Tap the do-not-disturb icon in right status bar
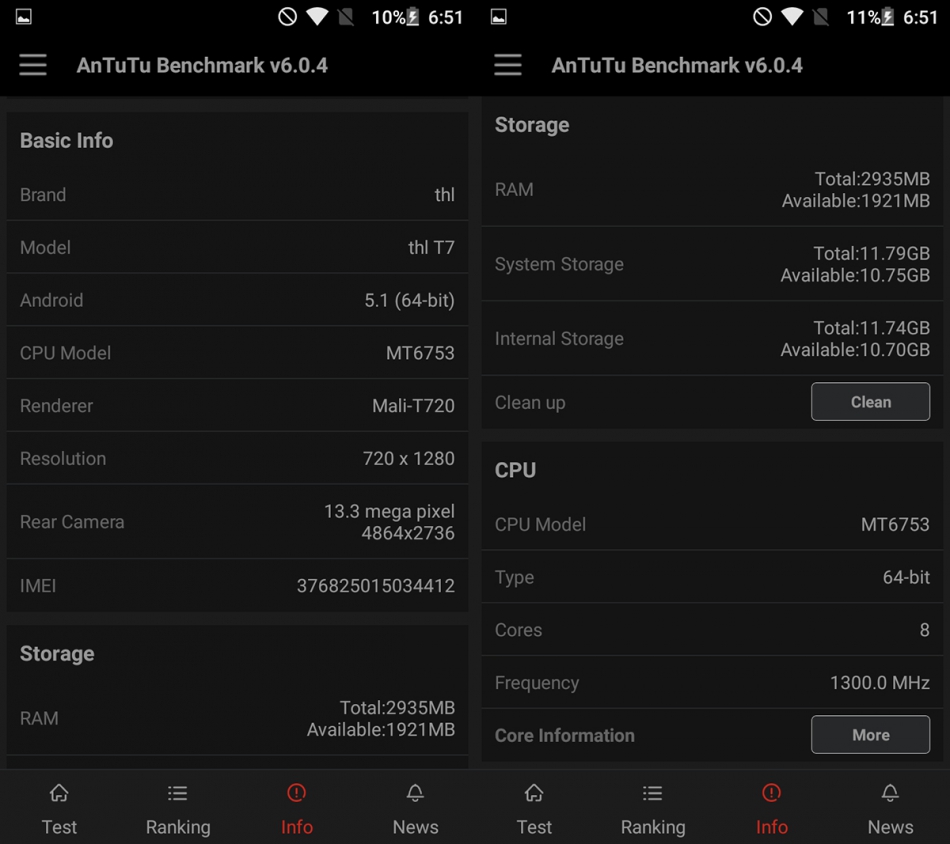 pyautogui.click(x=762, y=16)
